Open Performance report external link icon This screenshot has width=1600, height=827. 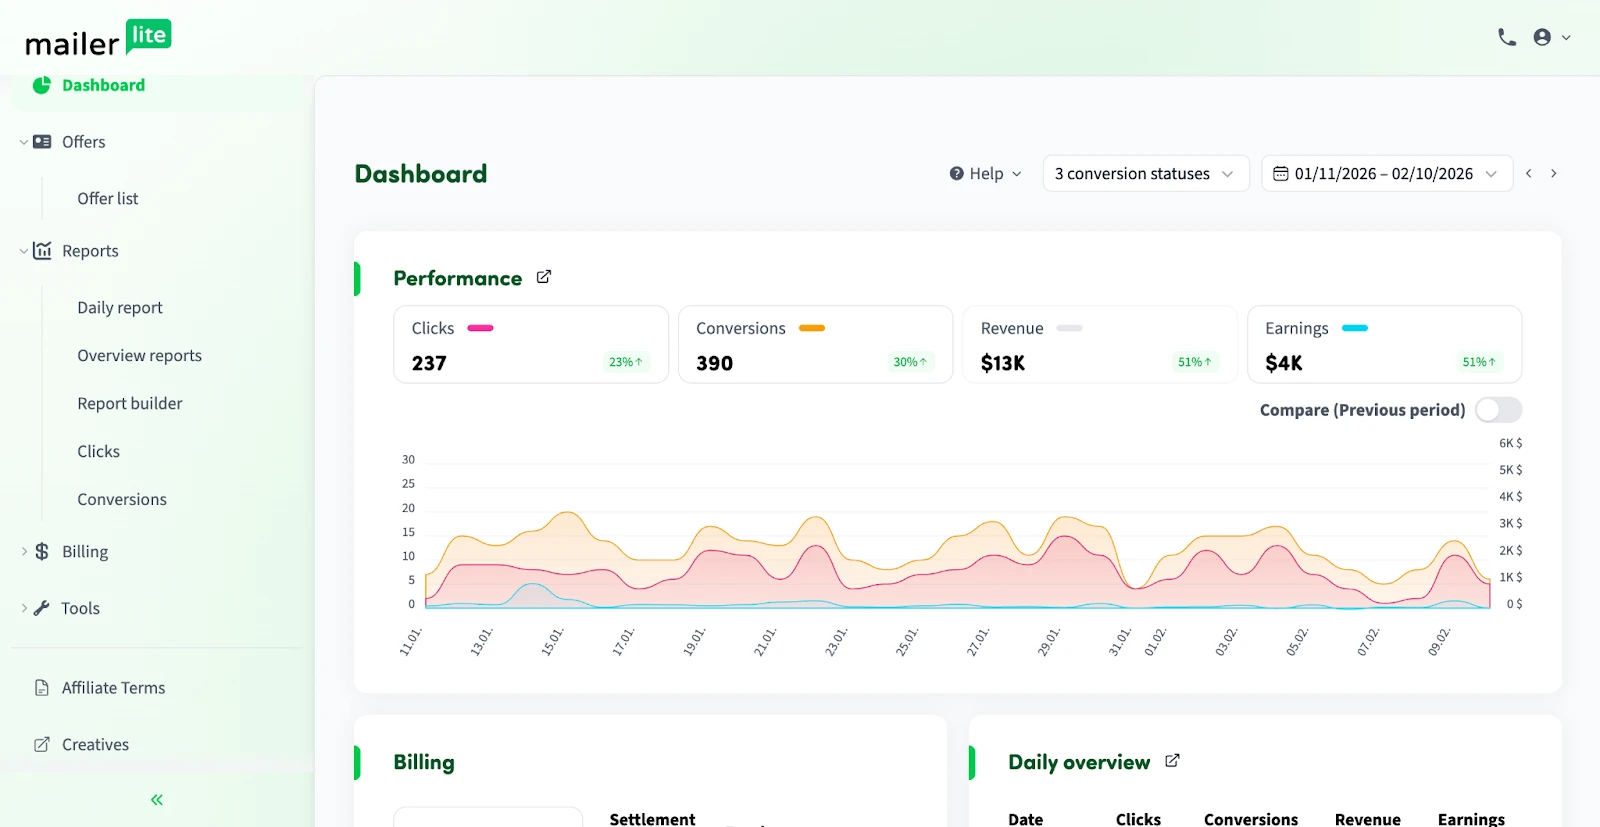click(x=544, y=277)
